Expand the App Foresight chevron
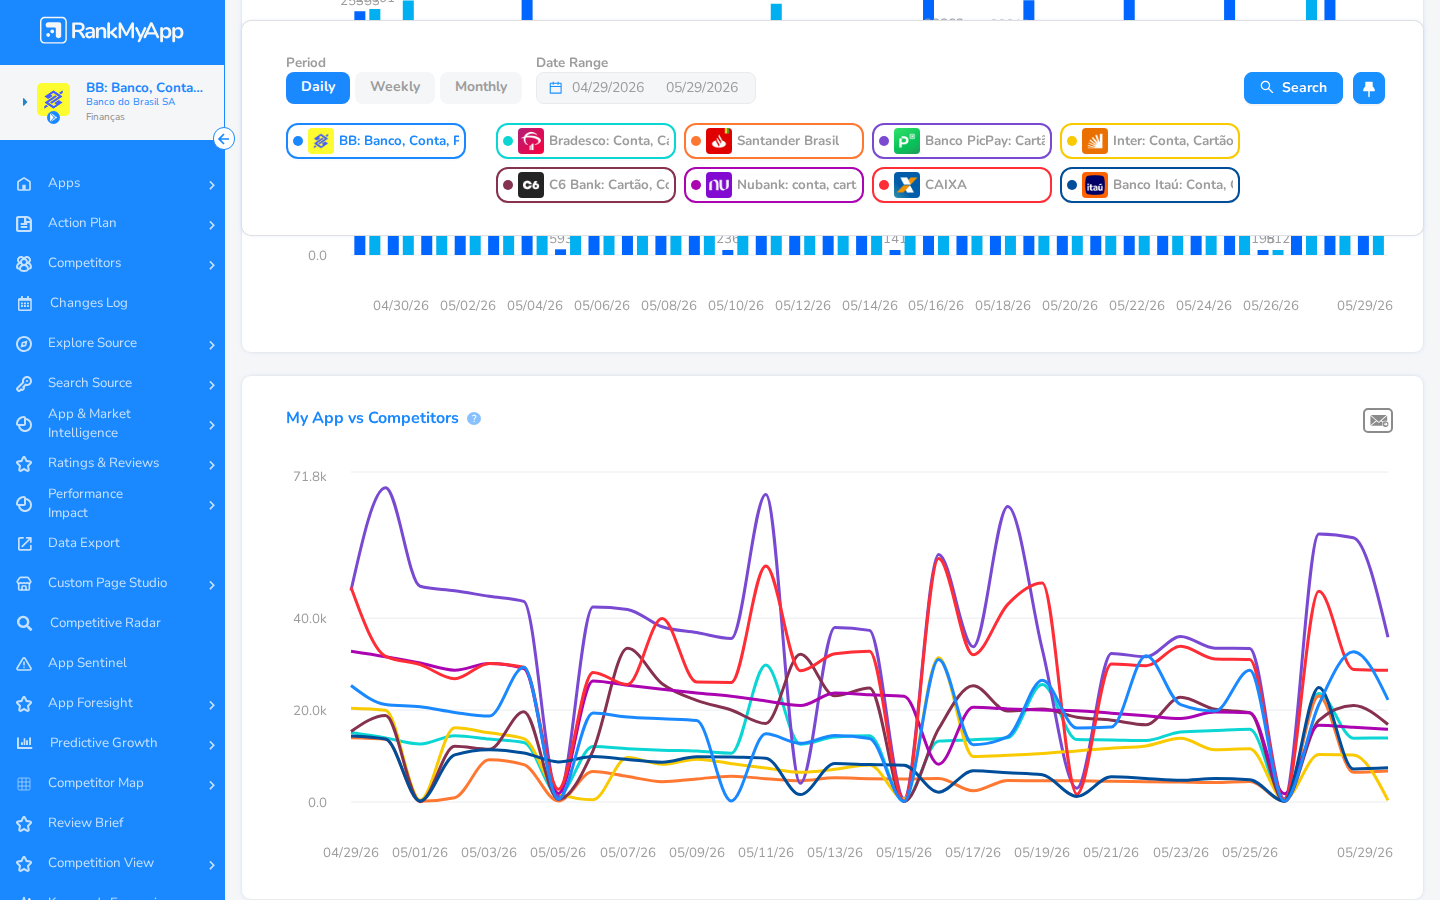Viewport: 1440px width, 900px height. [x=212, y=705]
